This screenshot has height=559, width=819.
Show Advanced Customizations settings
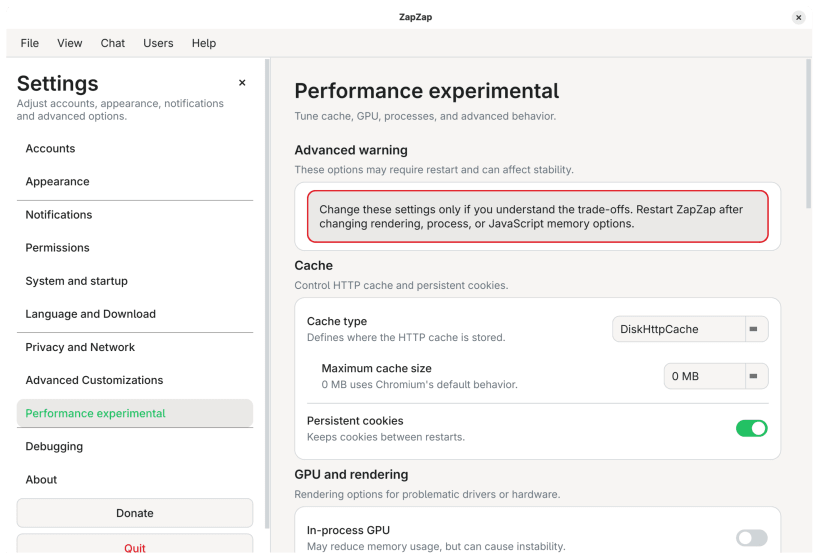coord(135,380)
